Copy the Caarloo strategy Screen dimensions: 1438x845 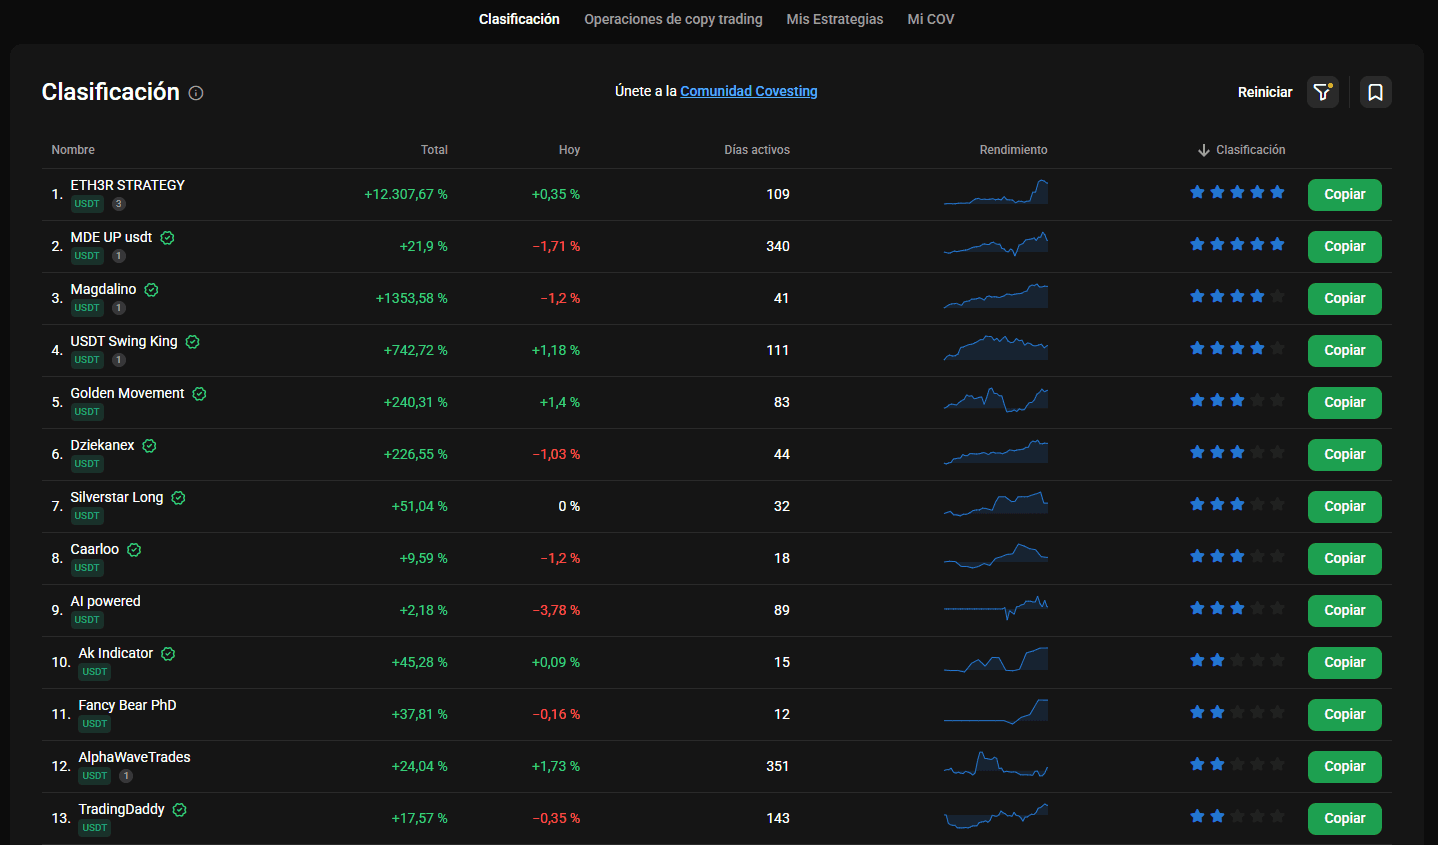coord(1345,559)
